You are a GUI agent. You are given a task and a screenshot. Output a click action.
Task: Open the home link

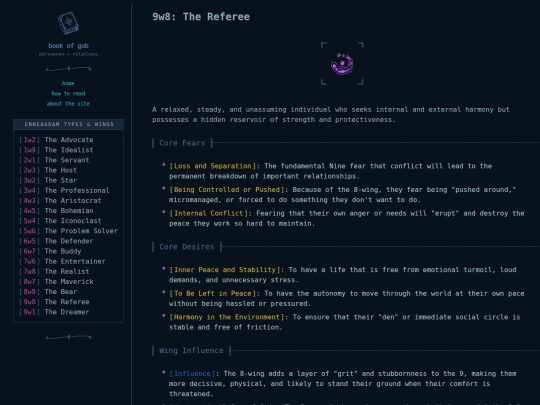pos(68,83)
